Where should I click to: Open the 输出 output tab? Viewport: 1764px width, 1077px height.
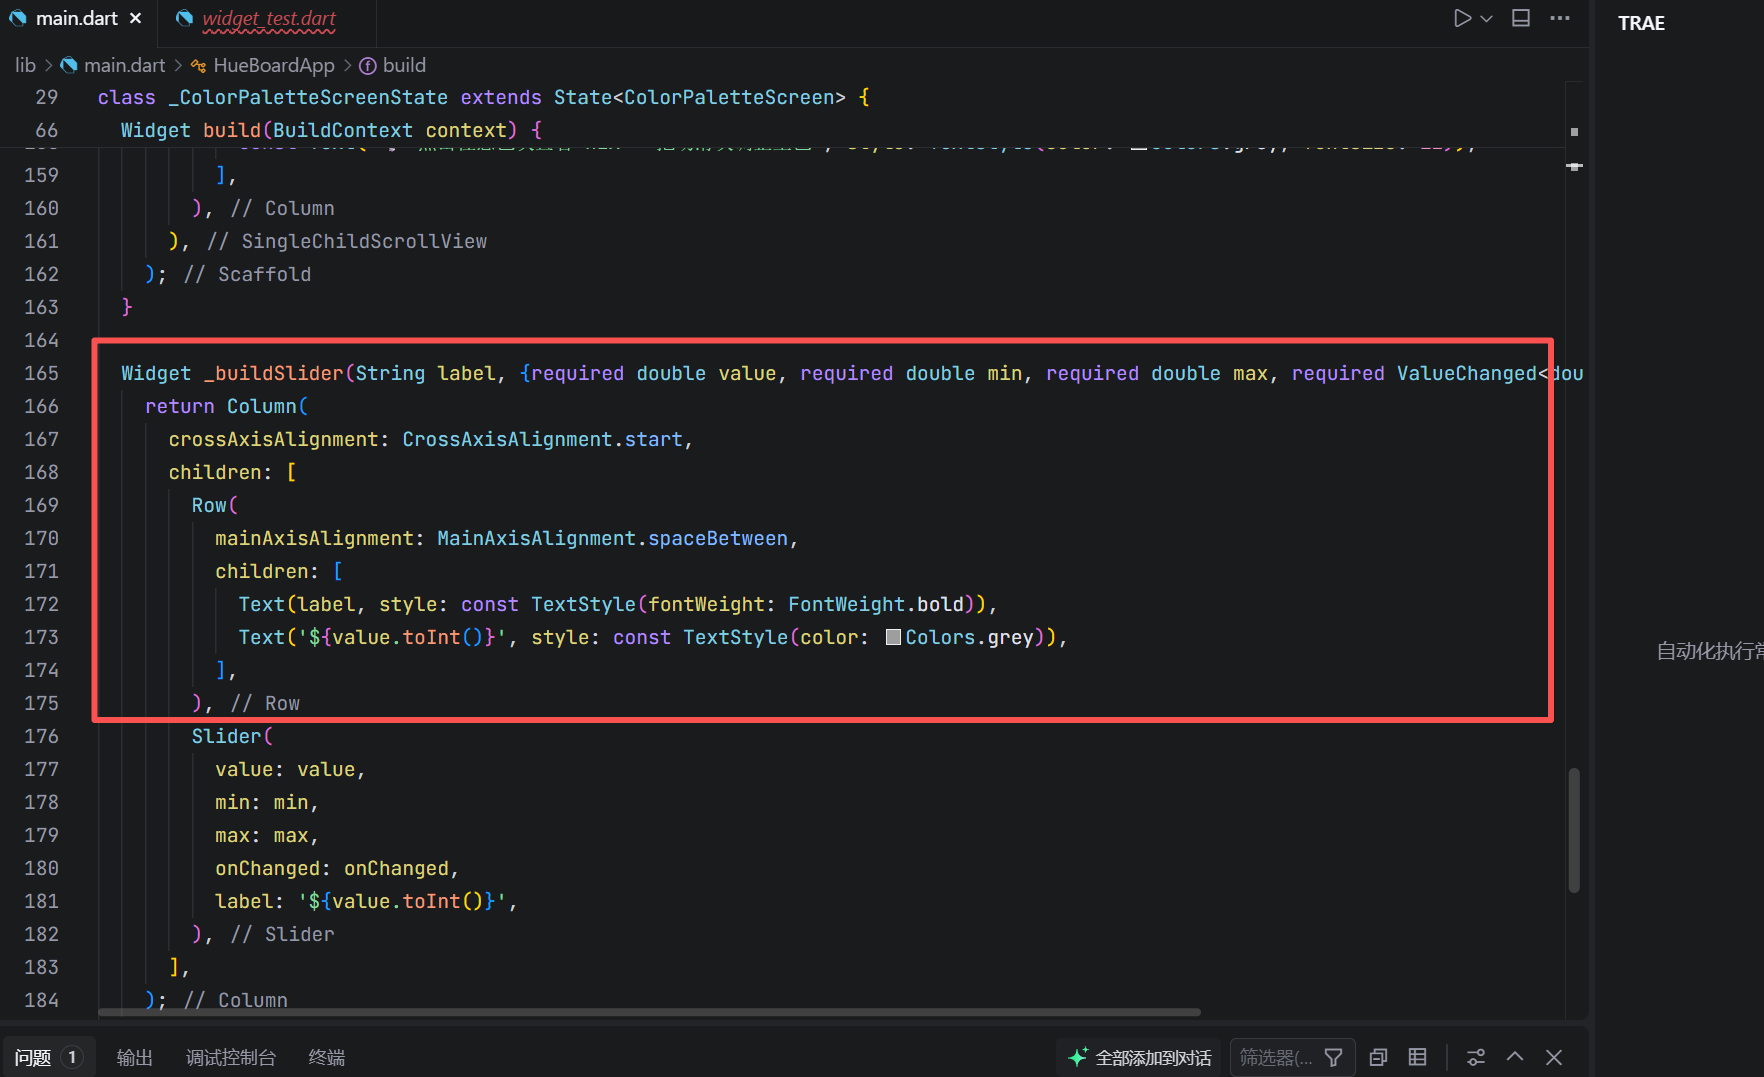tap(135, 1058)
